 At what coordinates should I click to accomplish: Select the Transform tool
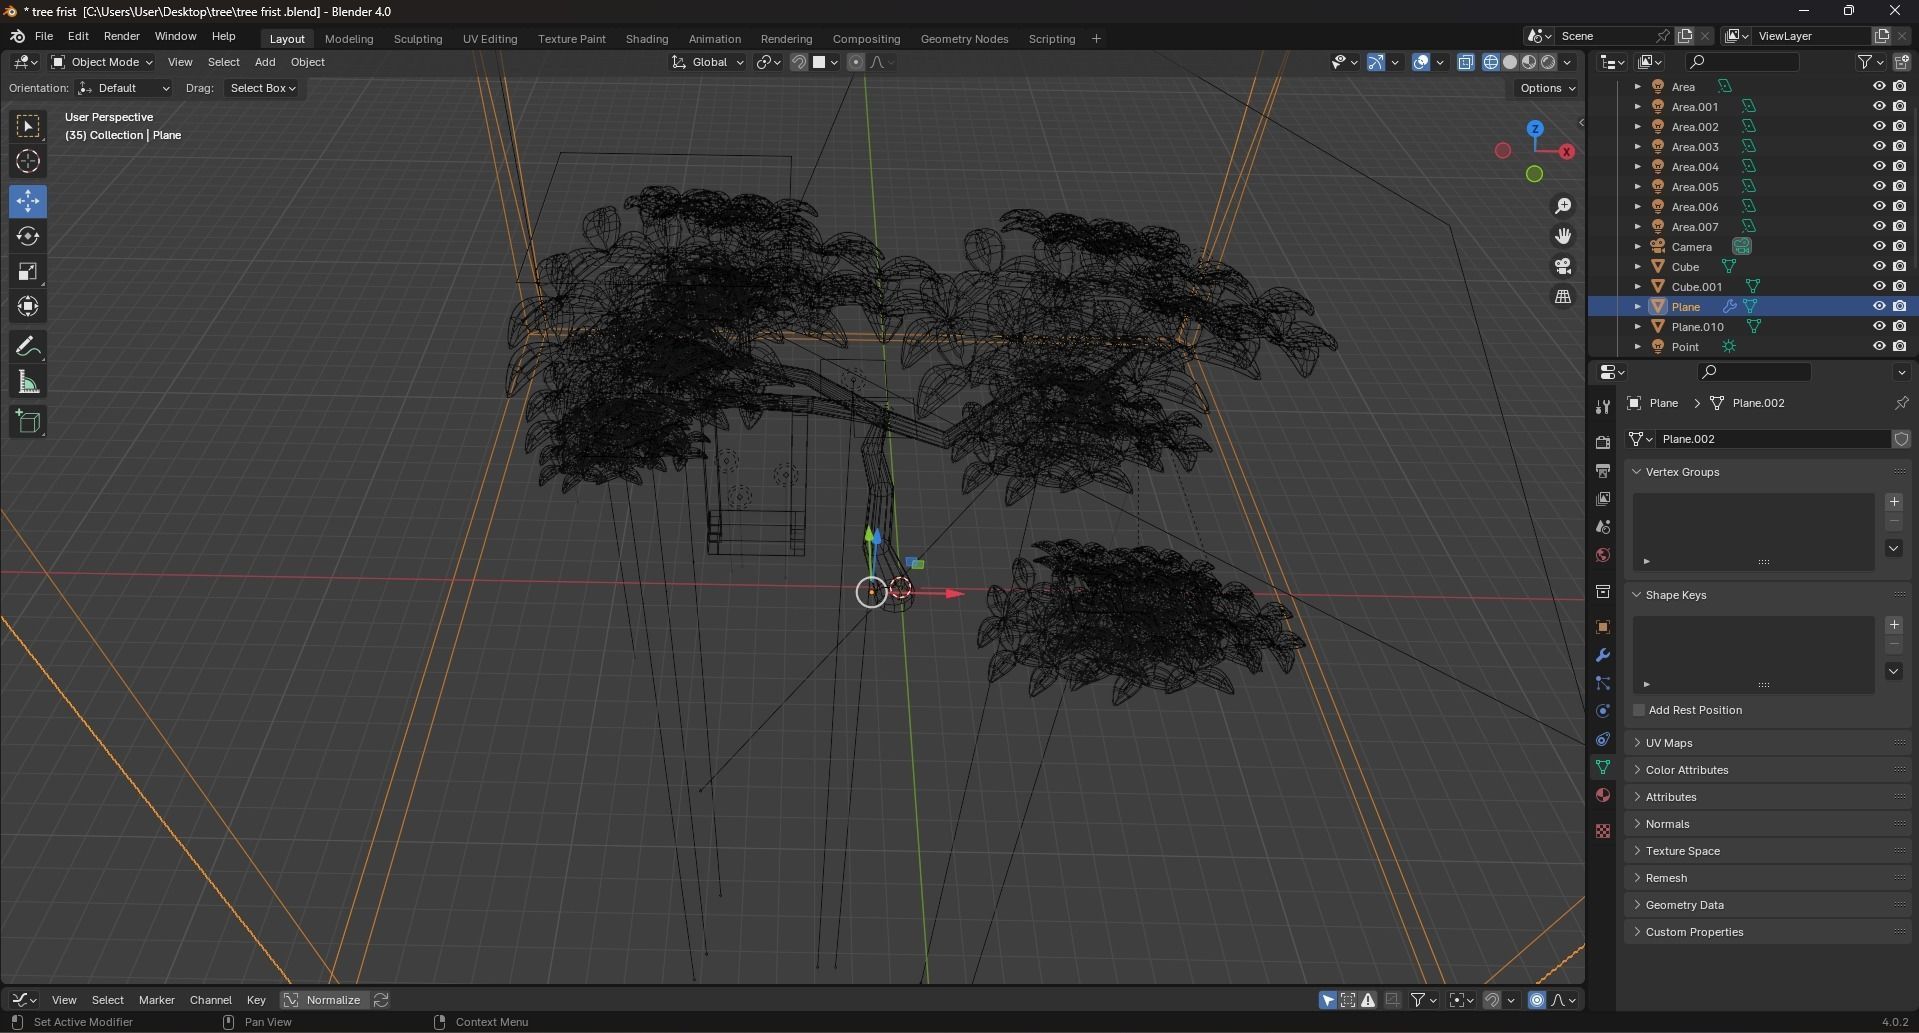click(28, 306)
